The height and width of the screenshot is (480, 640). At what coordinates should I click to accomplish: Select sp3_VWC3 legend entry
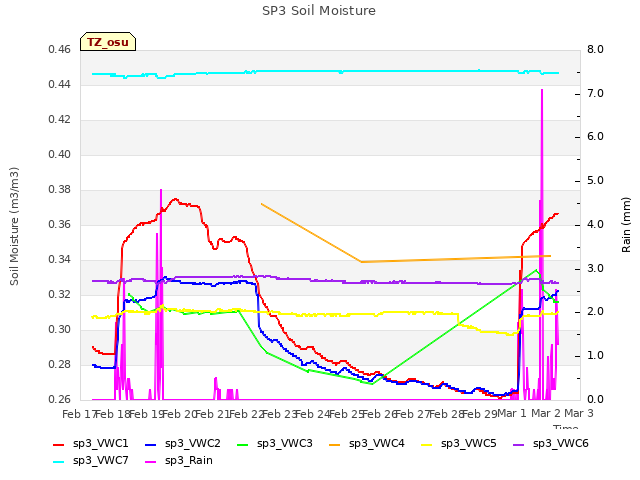coord(274,444)
